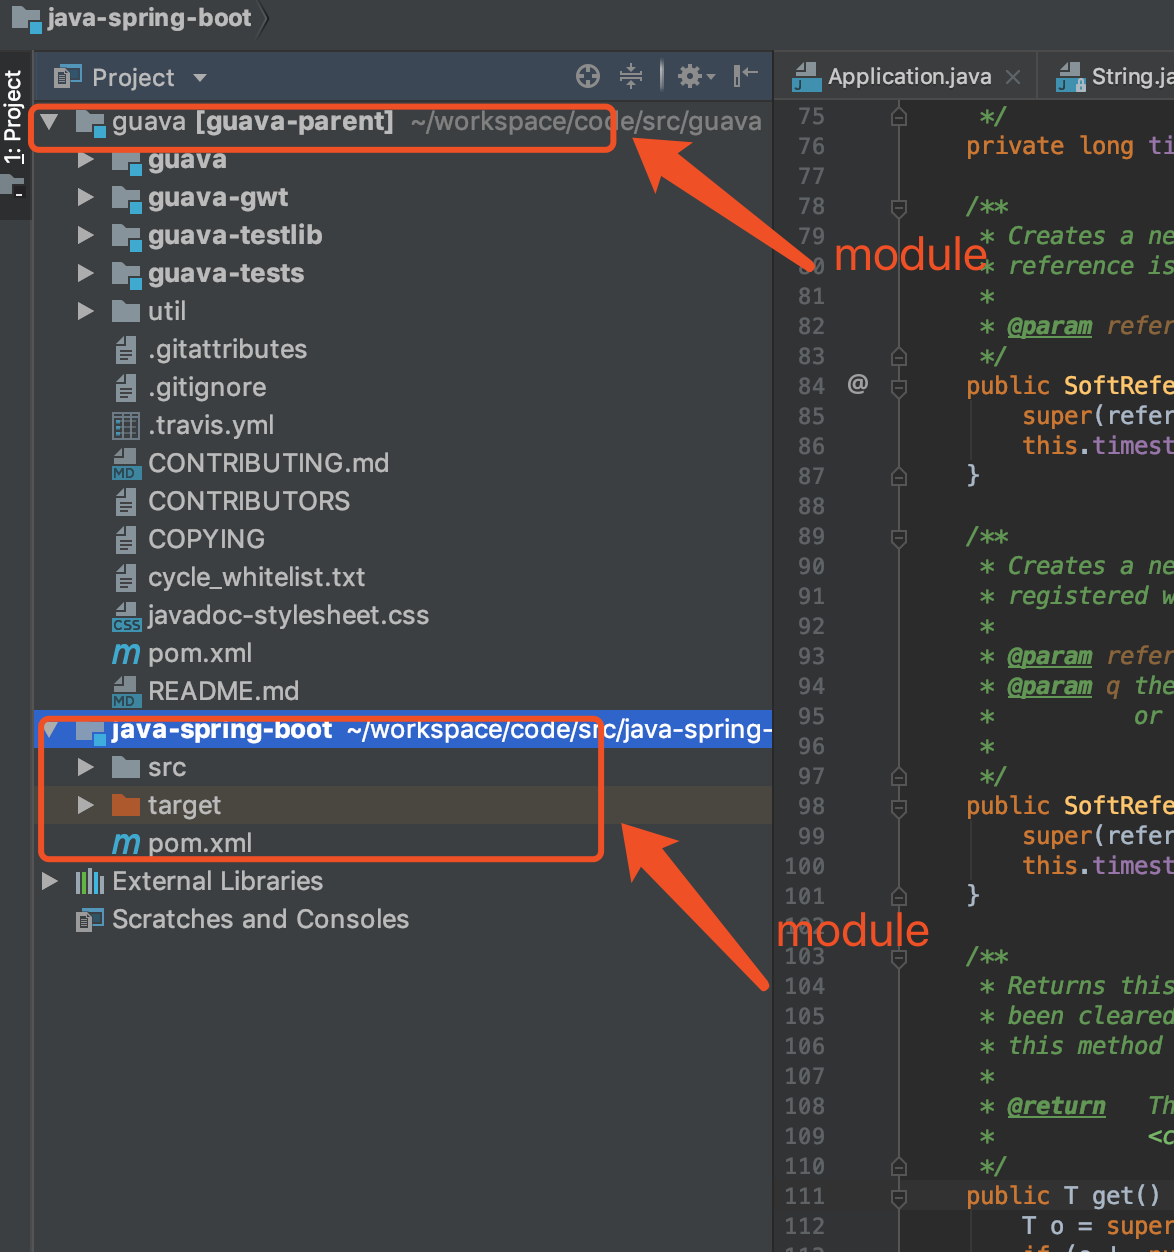Screen dimensions: 1174x1252
Task: Switch to the Application.java editor tab
Action: pos(908,77)
